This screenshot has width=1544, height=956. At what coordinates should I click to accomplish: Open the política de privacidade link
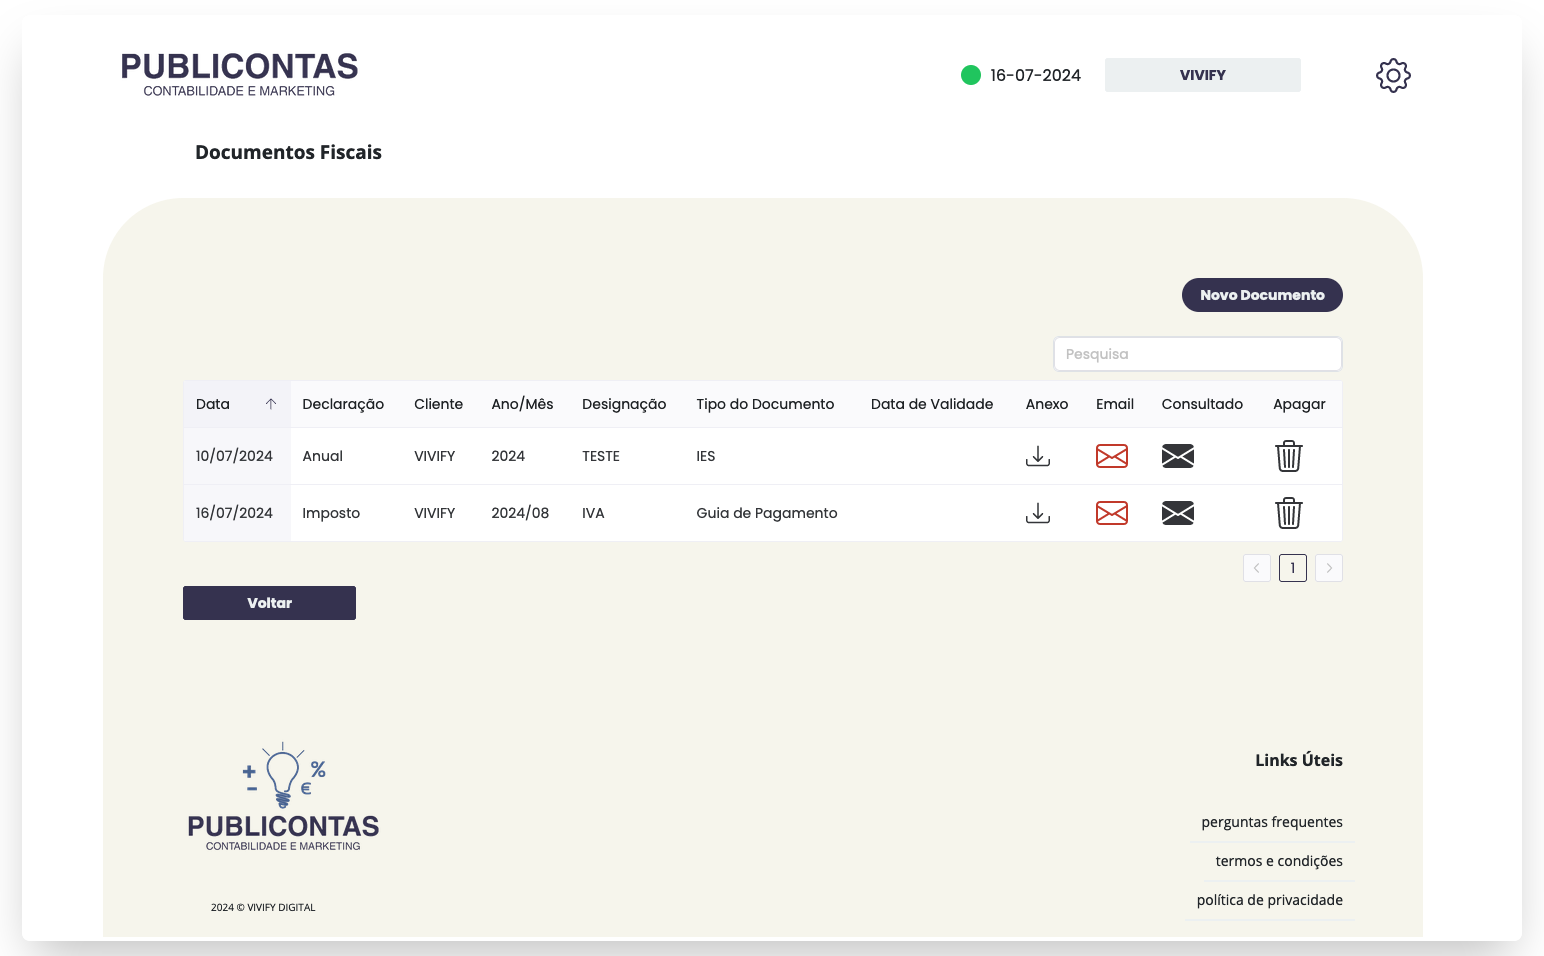1269,900
